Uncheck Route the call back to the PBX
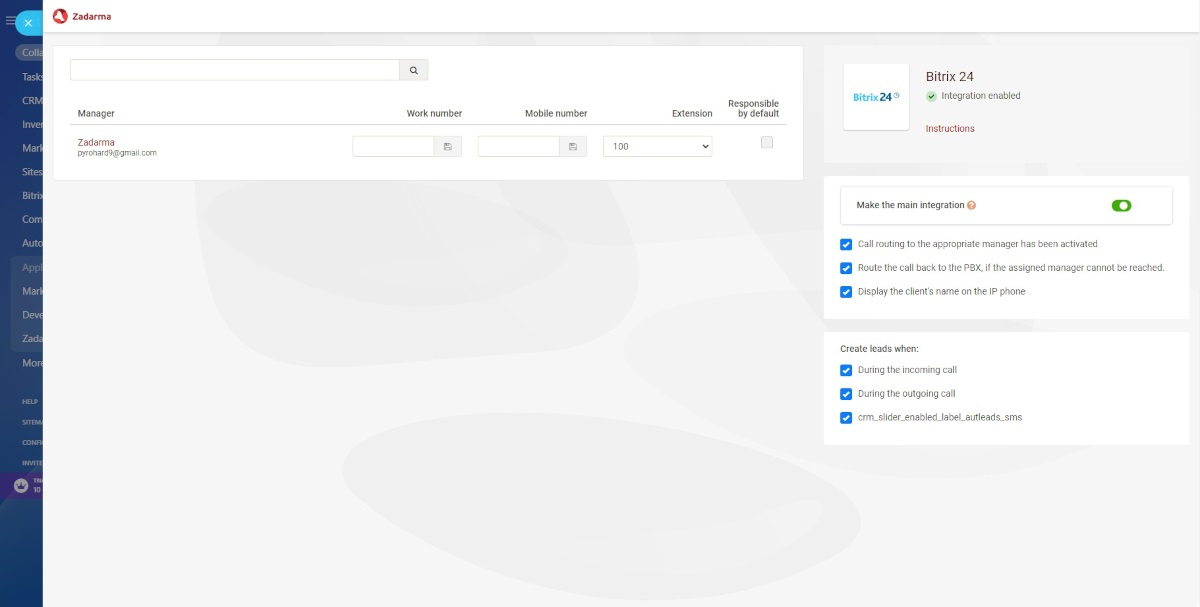 (846, 268)
